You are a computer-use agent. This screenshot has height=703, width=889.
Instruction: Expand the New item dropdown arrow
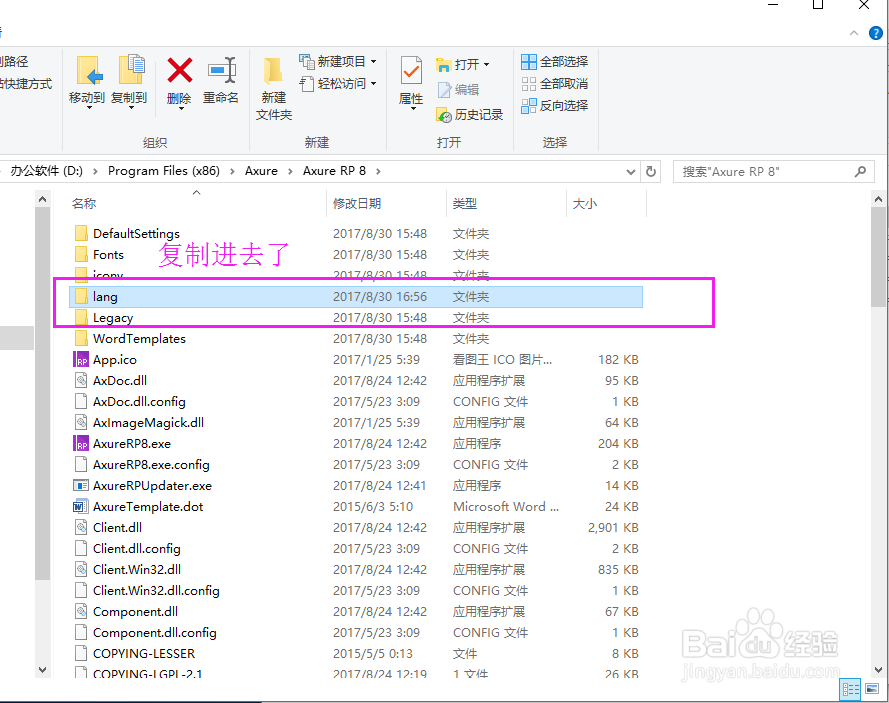[x=374, y=61]
